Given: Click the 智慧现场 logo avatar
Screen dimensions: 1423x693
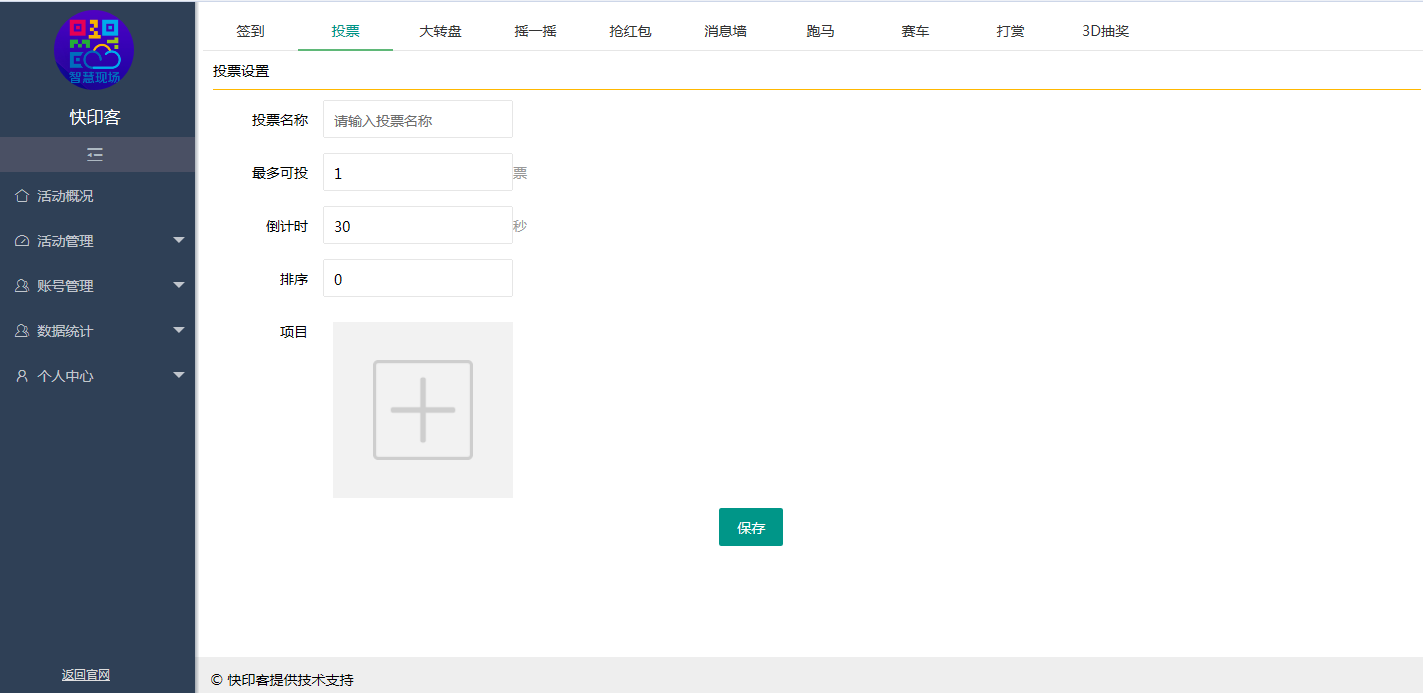Looking at the screenshot, I should click(x=94, y=50).
